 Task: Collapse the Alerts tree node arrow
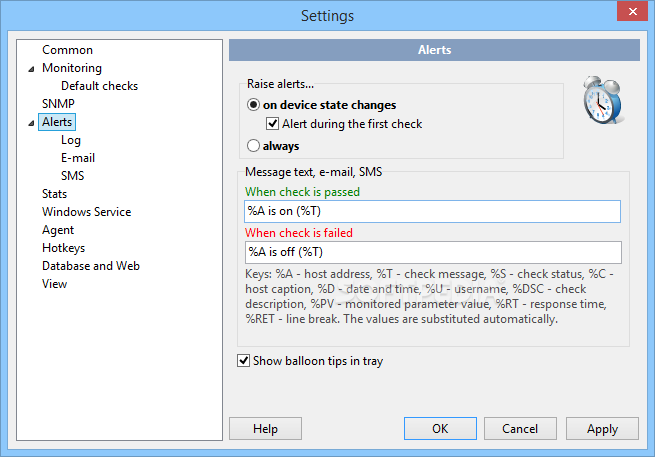pos(31,123)
